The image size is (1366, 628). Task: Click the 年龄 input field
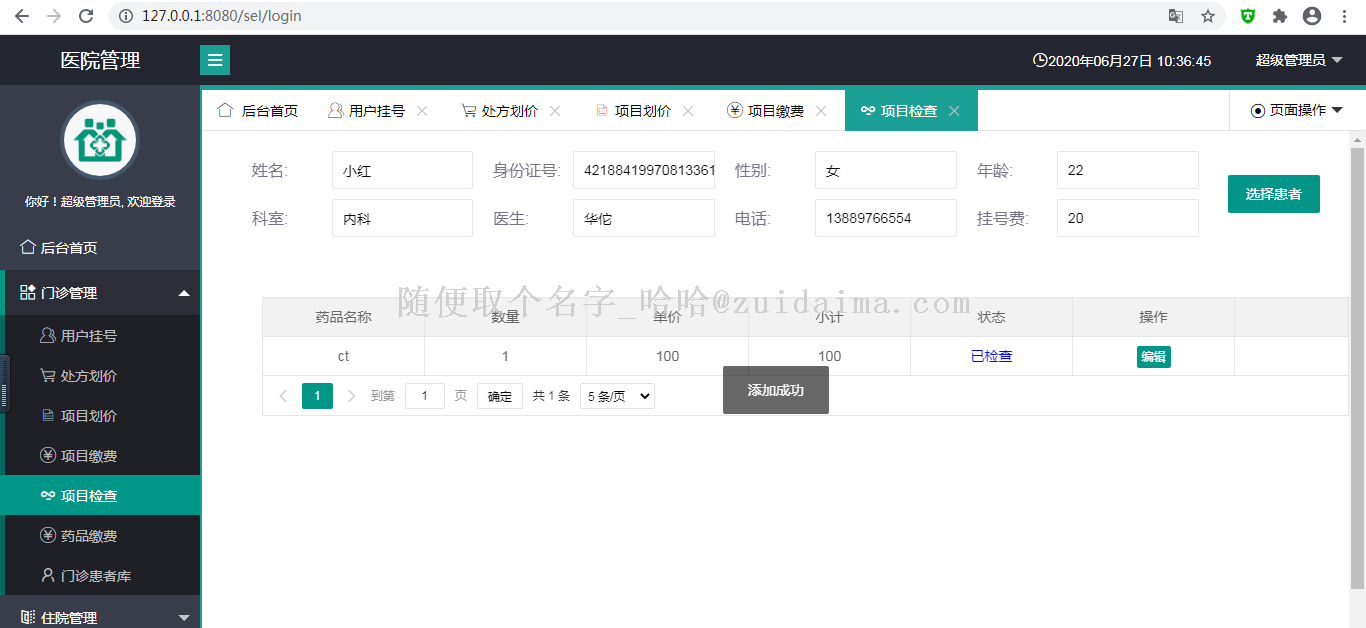coord(1128,170)
